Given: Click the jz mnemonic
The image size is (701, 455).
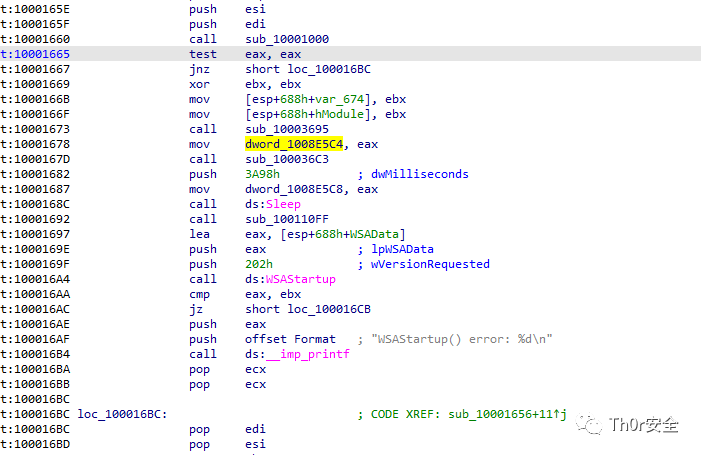Looking at the screenshot, I should click(x=196, y=309).
